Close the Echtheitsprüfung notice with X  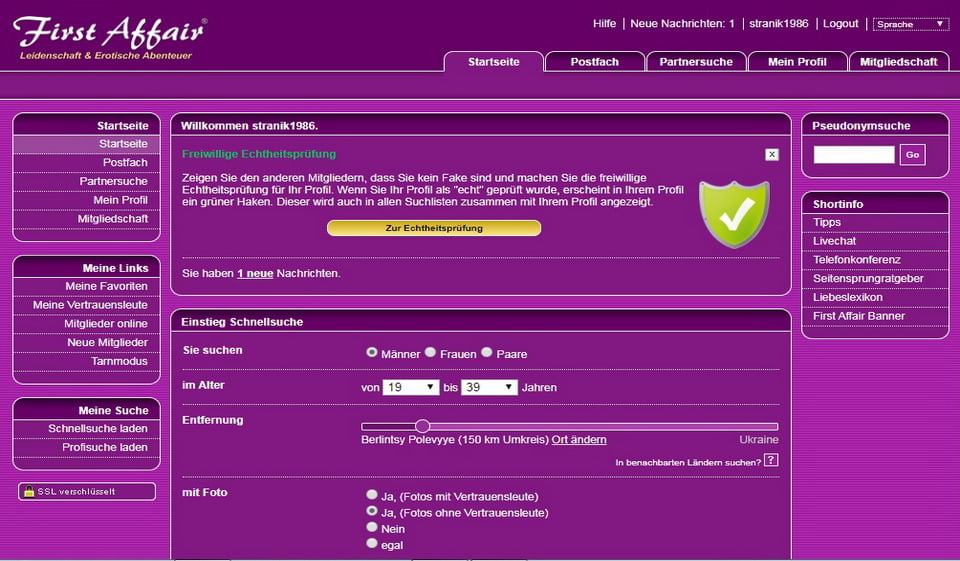tap(771, 154)
